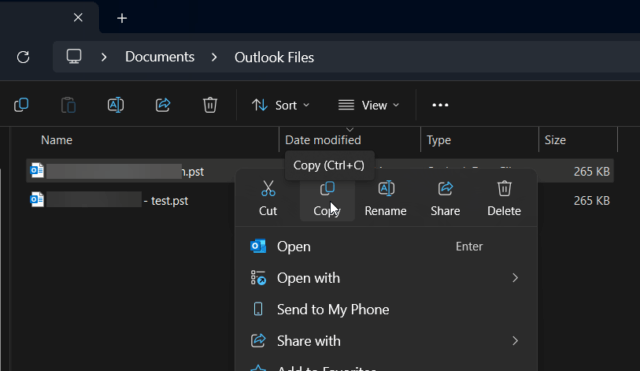Sort by the Type column header
The width and height of the screenshot is (640, 371).
[439, 140]
